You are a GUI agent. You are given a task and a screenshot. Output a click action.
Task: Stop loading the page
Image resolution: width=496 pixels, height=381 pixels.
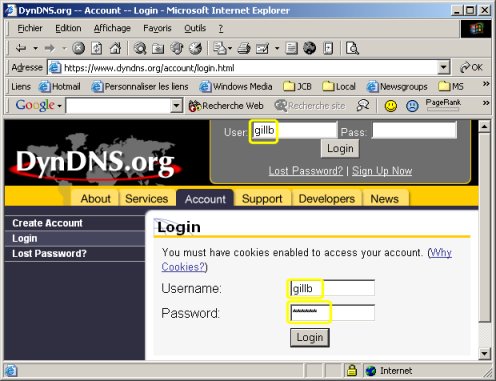[79, 49]
